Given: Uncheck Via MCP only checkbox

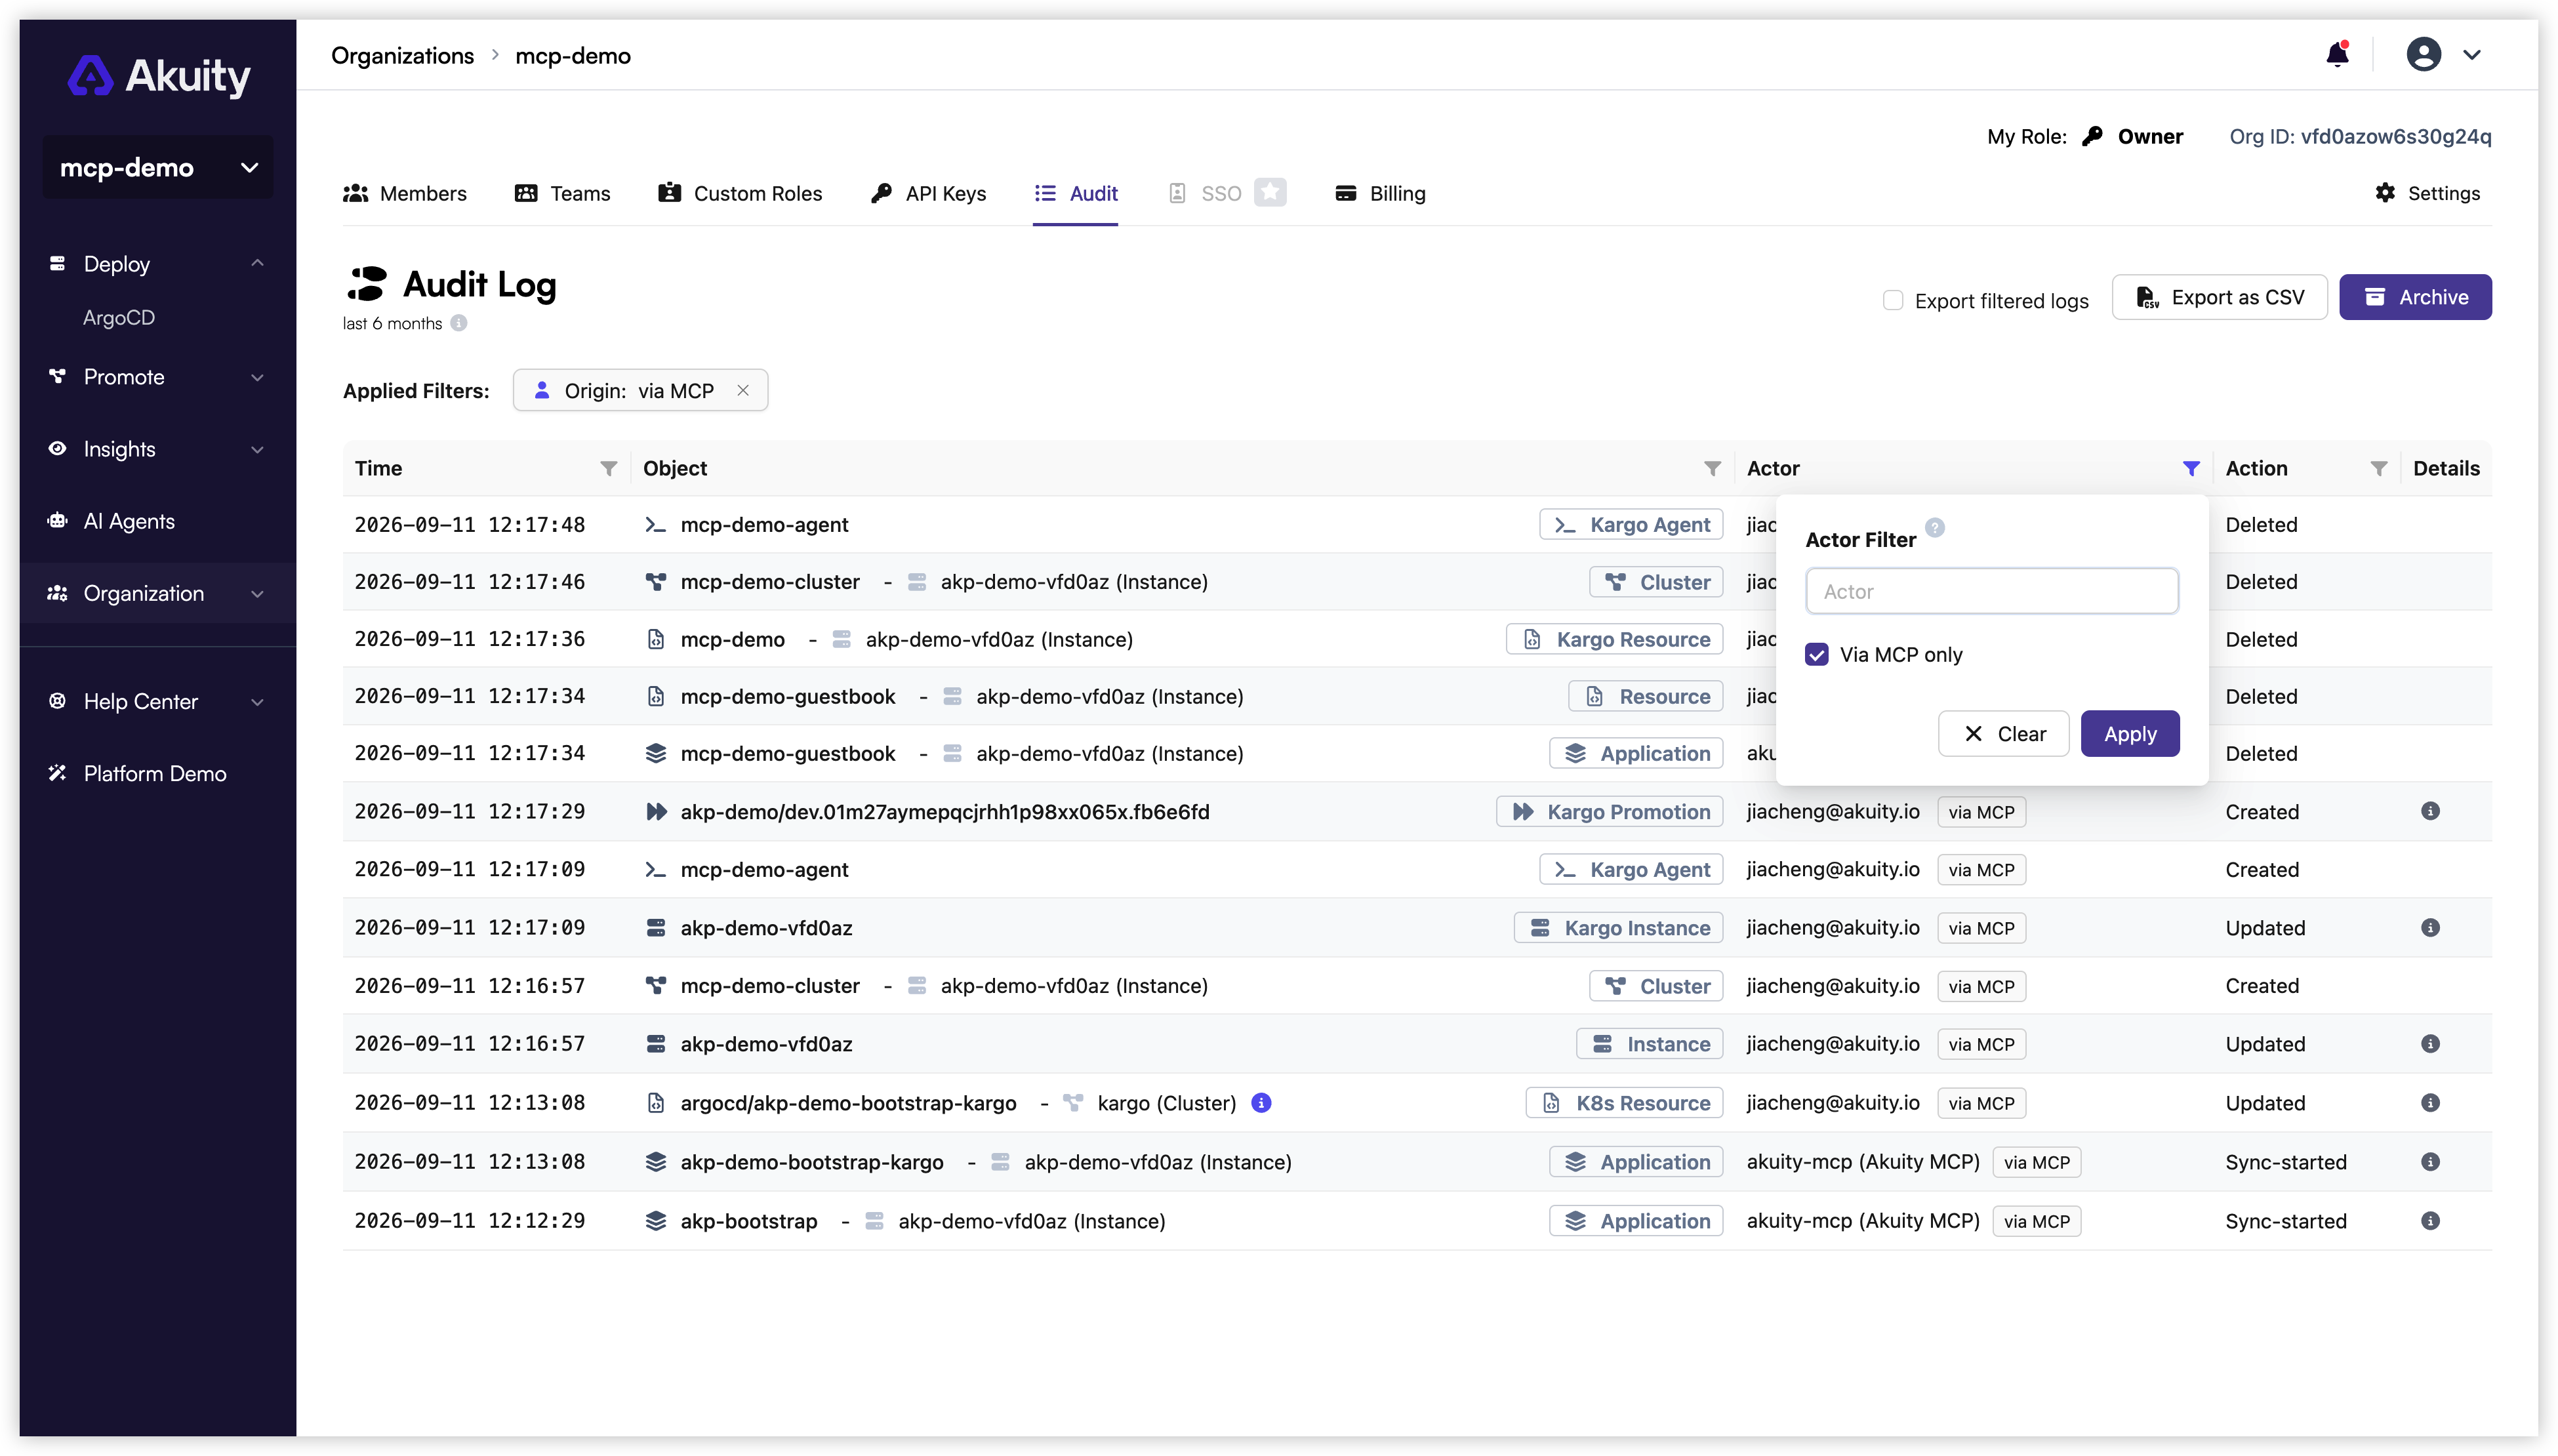Looking at the screenshot, I should click(1816, 654).
